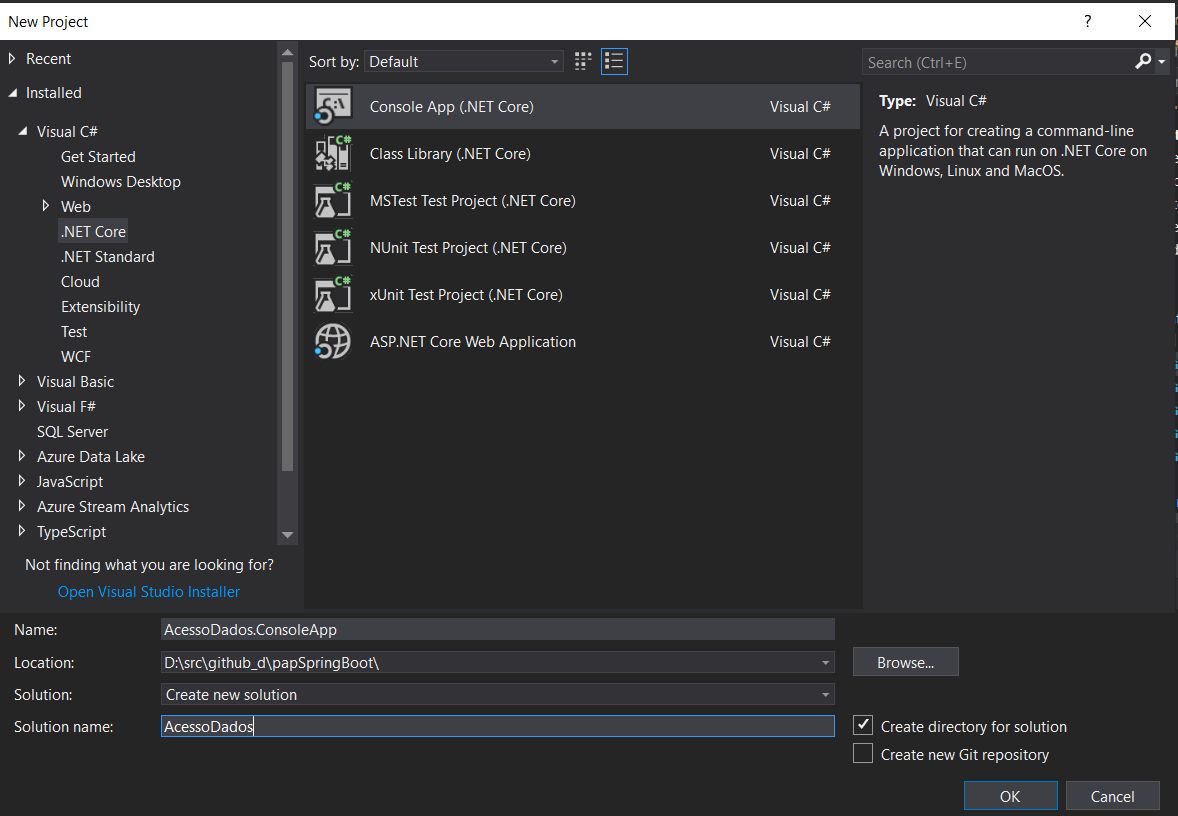Expand the JavaScript node
Screen dimensions: 1178x816
pyautogui.click(x=22, y=481)
